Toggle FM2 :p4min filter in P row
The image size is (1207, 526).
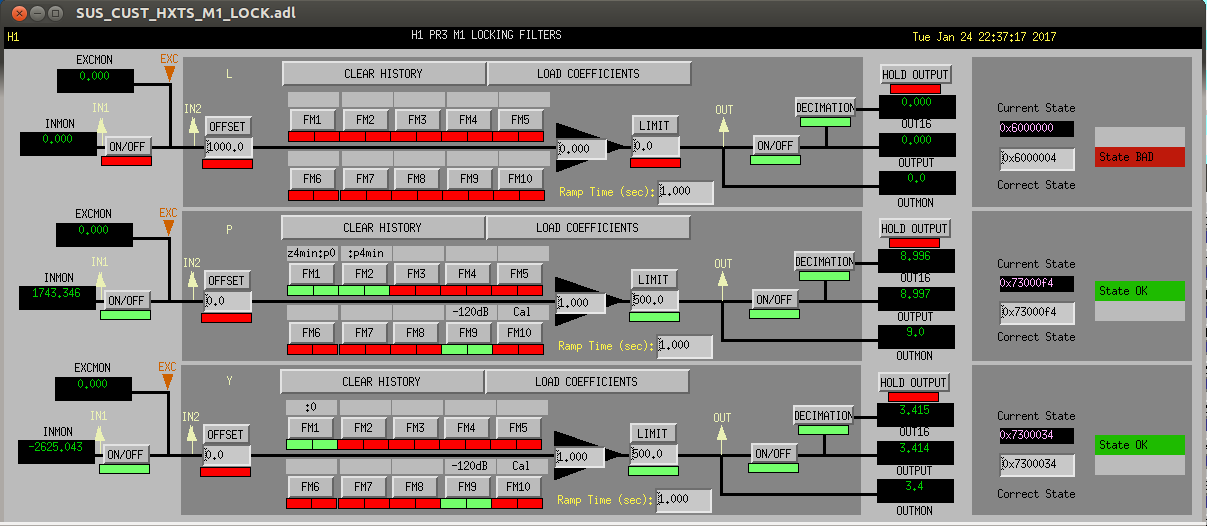tap(364, 274)
